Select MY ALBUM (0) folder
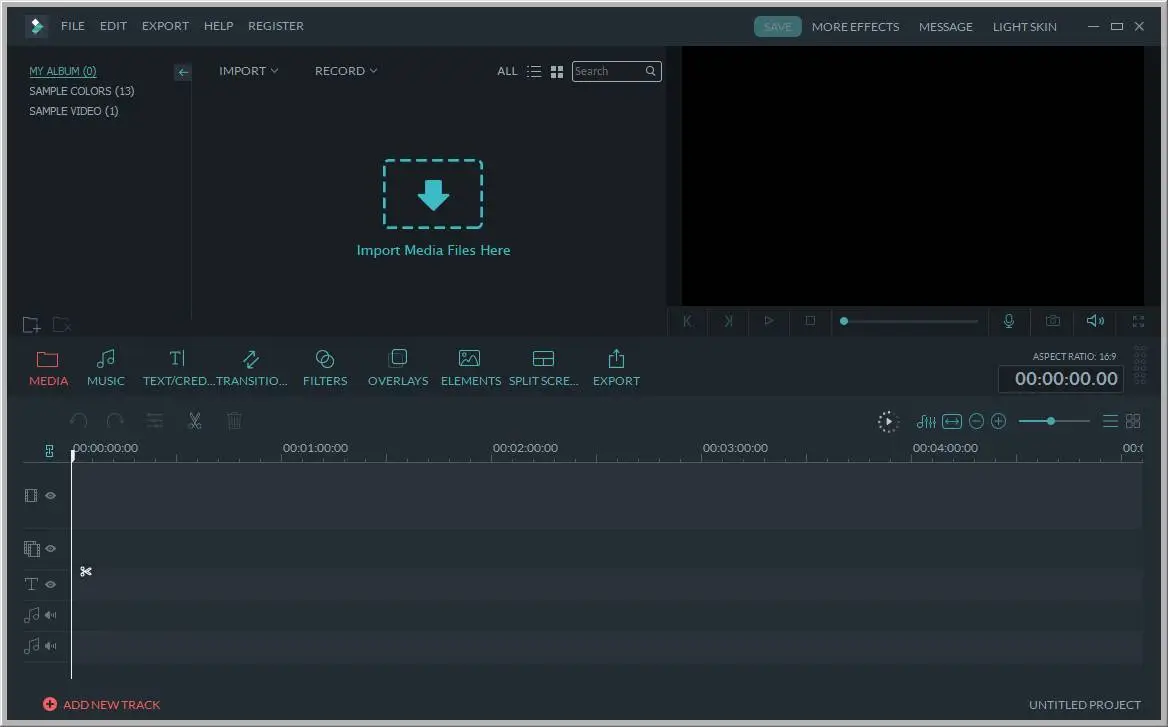The image size is (1168, 727). (63, 71)
